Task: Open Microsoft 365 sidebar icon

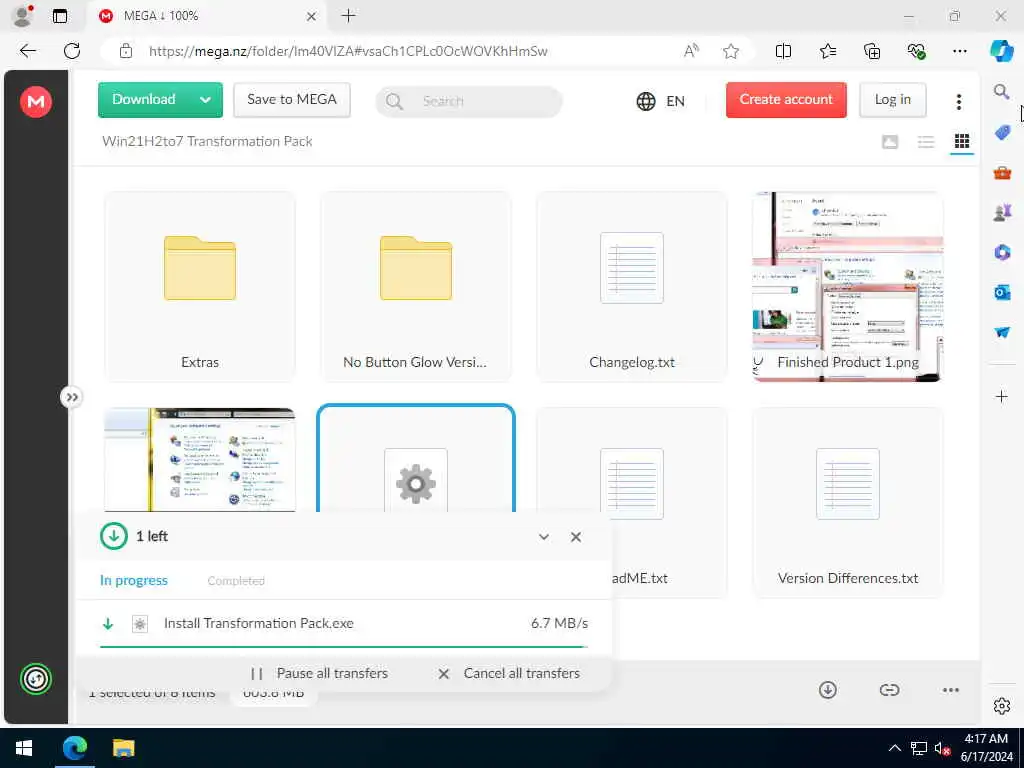Action: click(1002, 253)
